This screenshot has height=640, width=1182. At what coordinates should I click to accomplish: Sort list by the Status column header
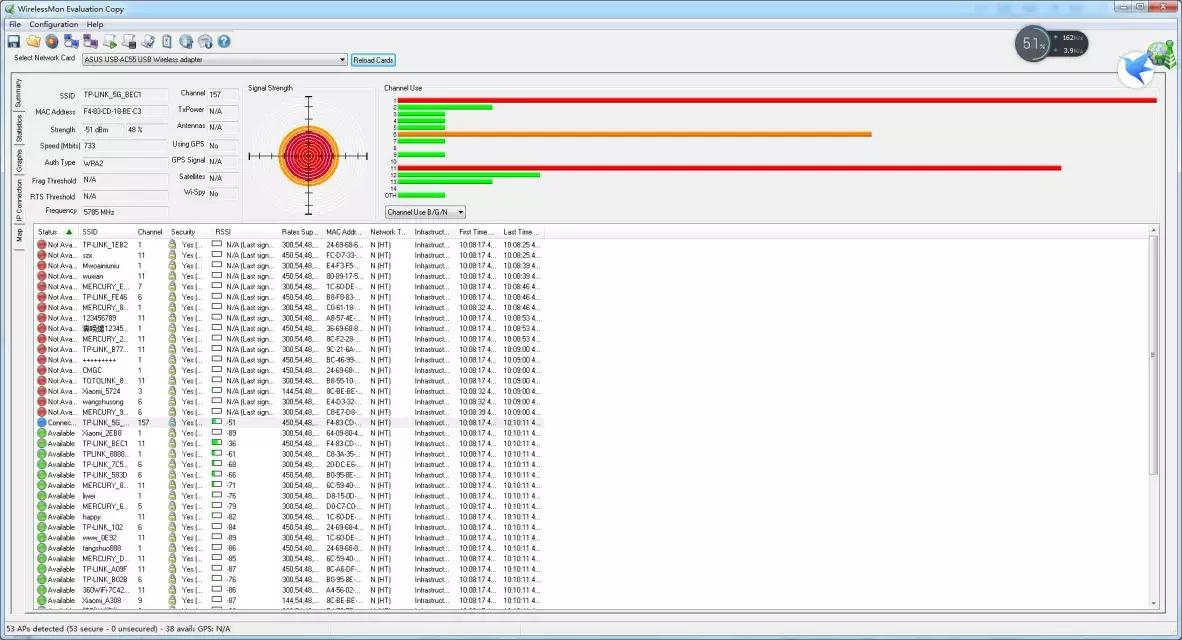point(54,232)
